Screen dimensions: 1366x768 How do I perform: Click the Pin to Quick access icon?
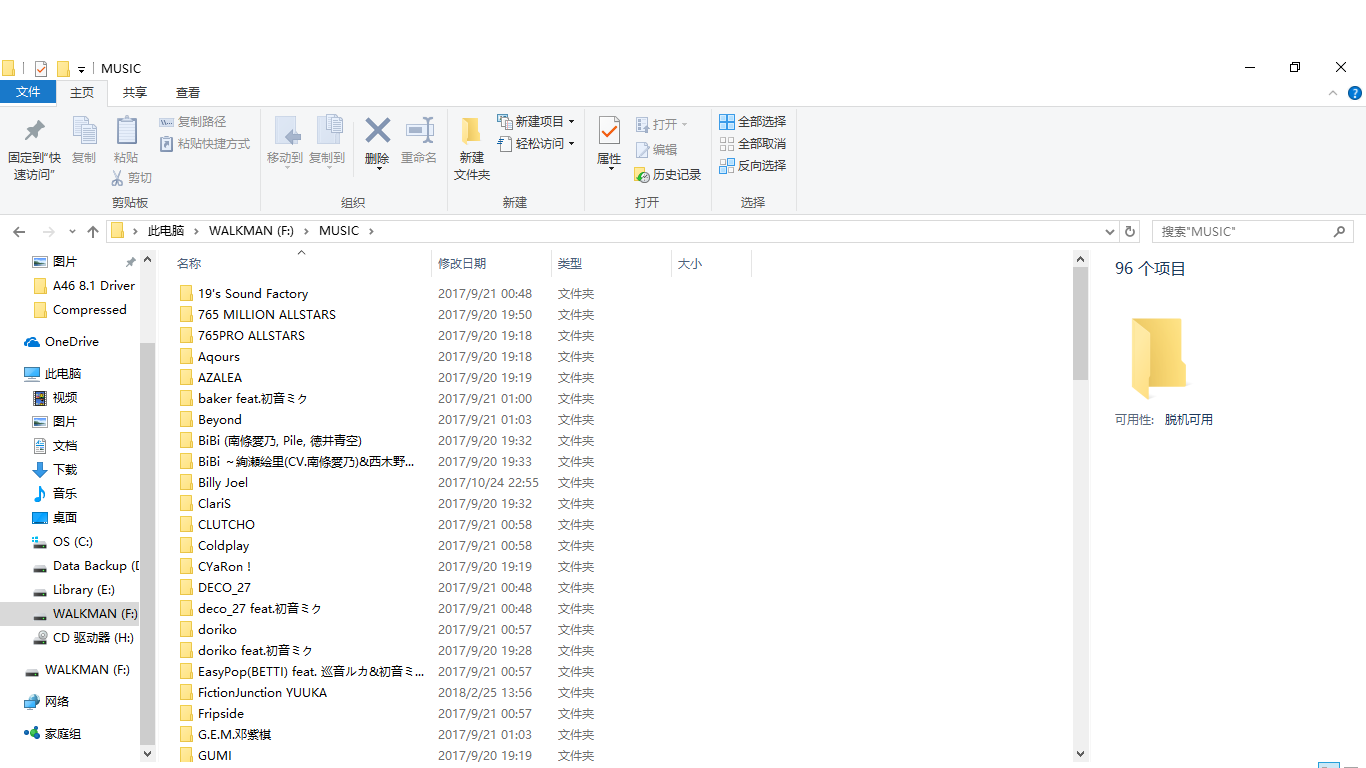[x=35, y=130]
